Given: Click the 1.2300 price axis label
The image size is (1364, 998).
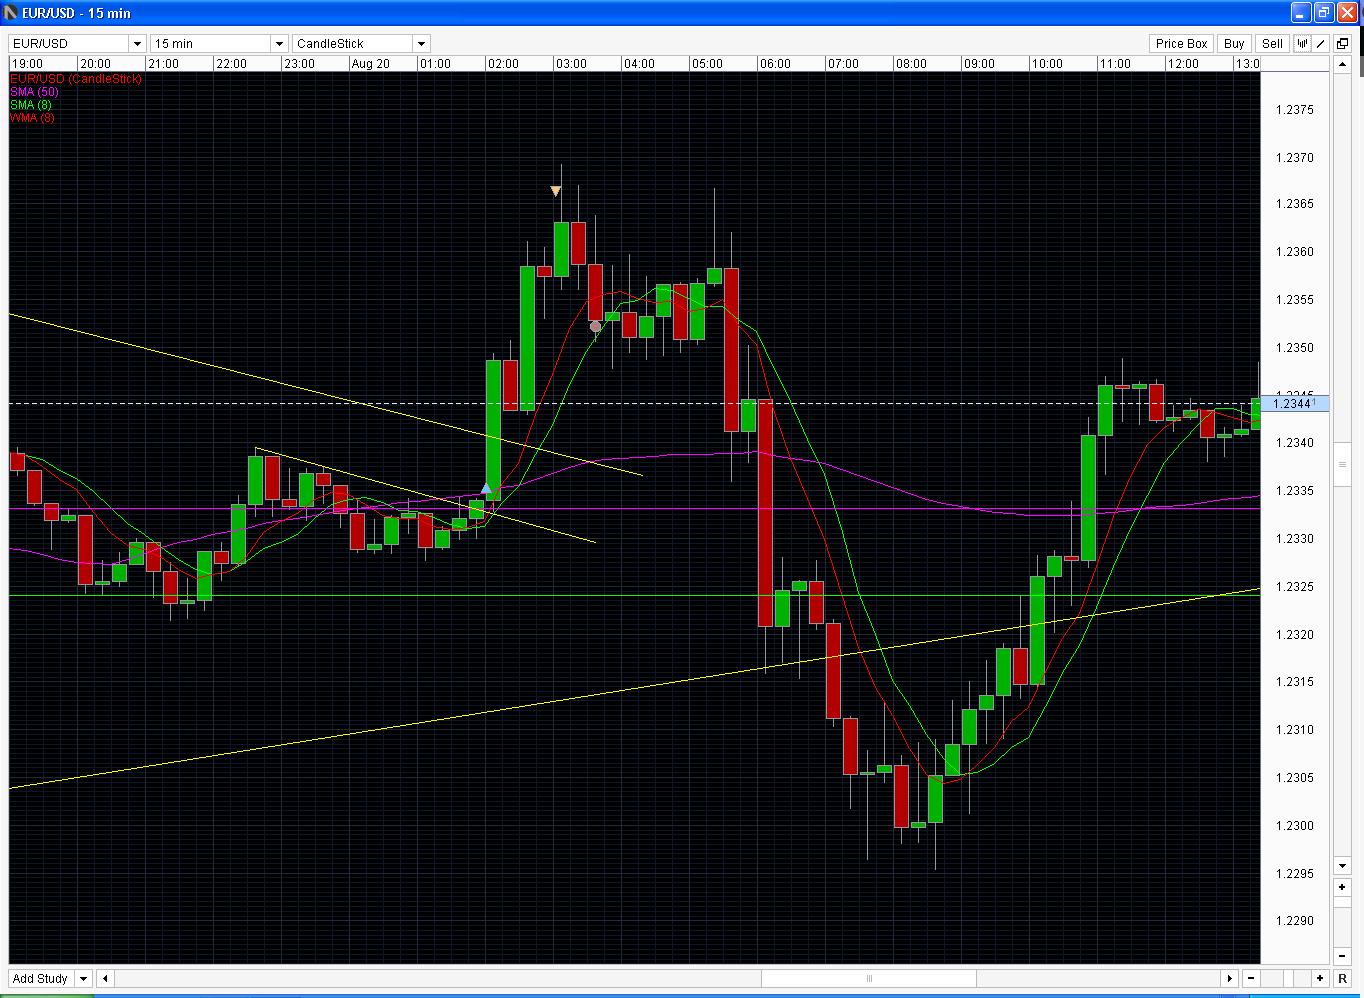Looking at the screenshot, I should [1295, 826].
